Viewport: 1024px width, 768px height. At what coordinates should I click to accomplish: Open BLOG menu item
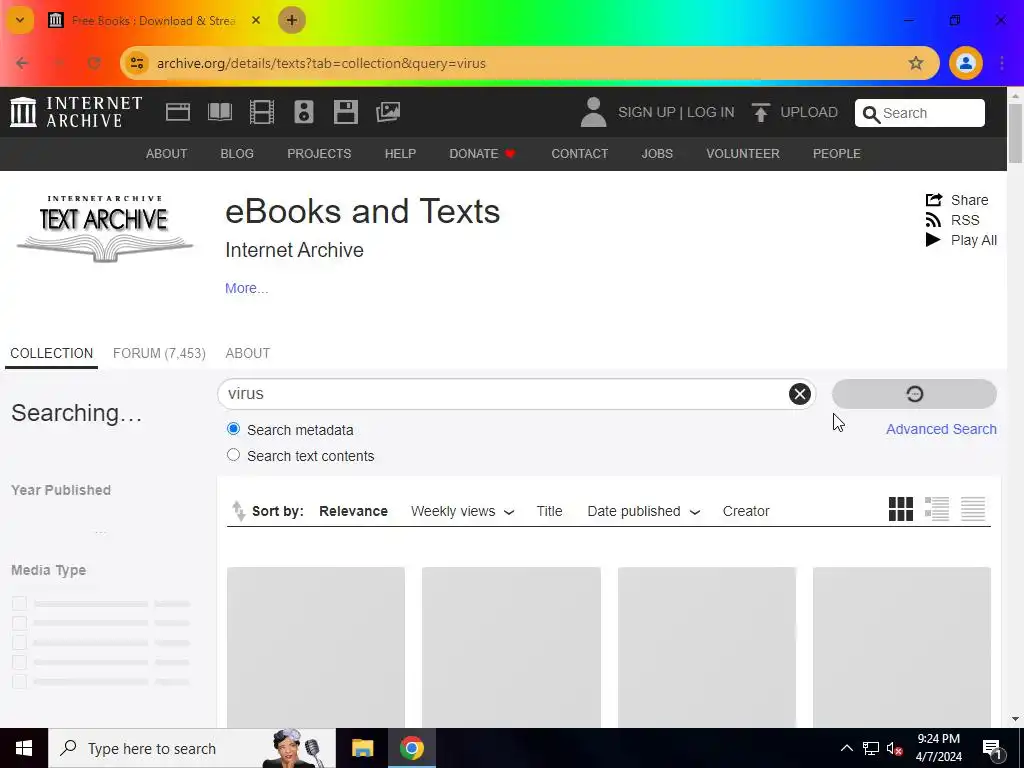point(237,153)
